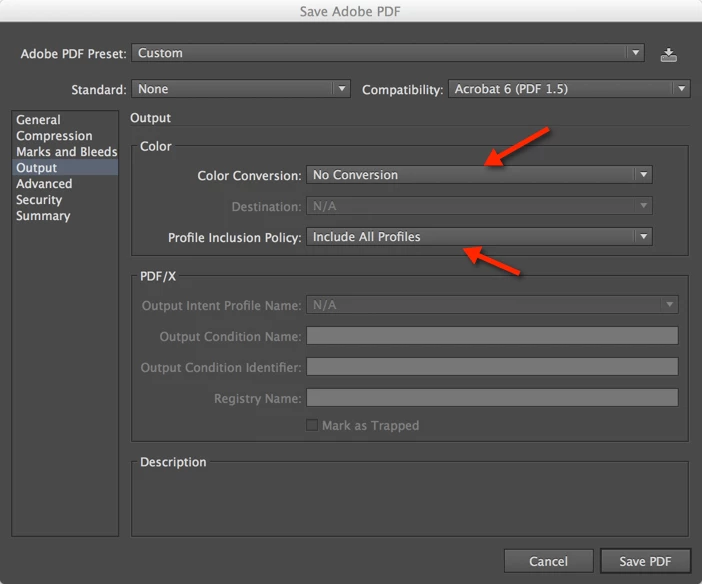Viewport: 702px width, 584px height.
Task: Click the Cancel button
Action: tap(548, 561)
